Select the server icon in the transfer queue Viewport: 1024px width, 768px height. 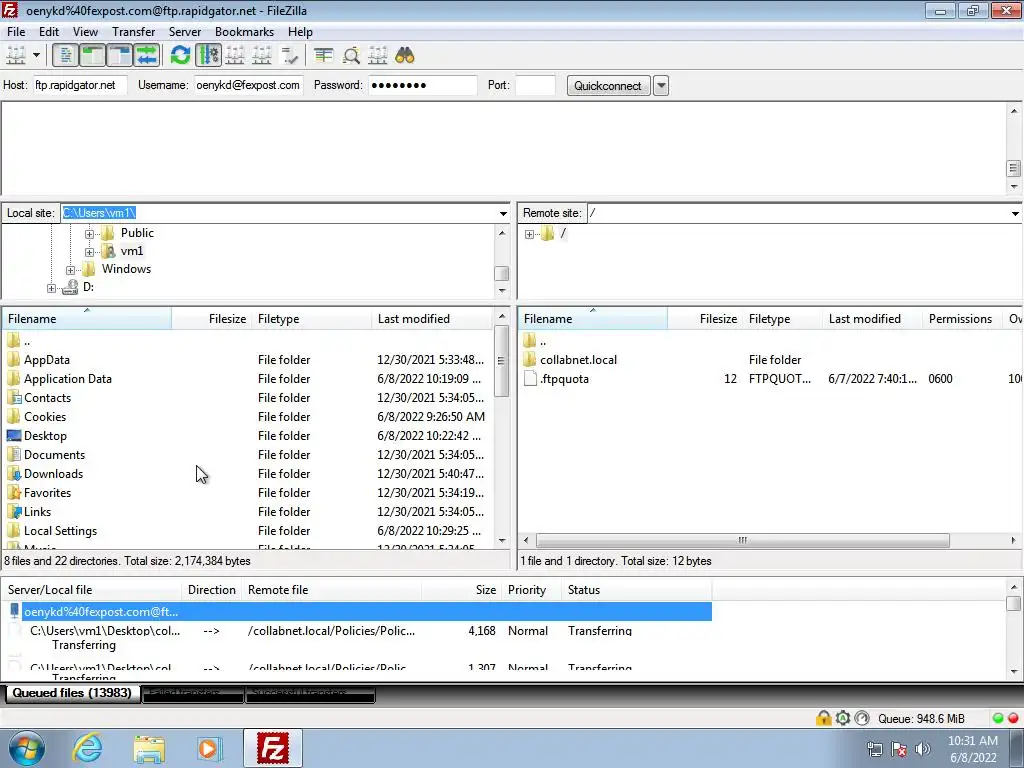[14, 611]
